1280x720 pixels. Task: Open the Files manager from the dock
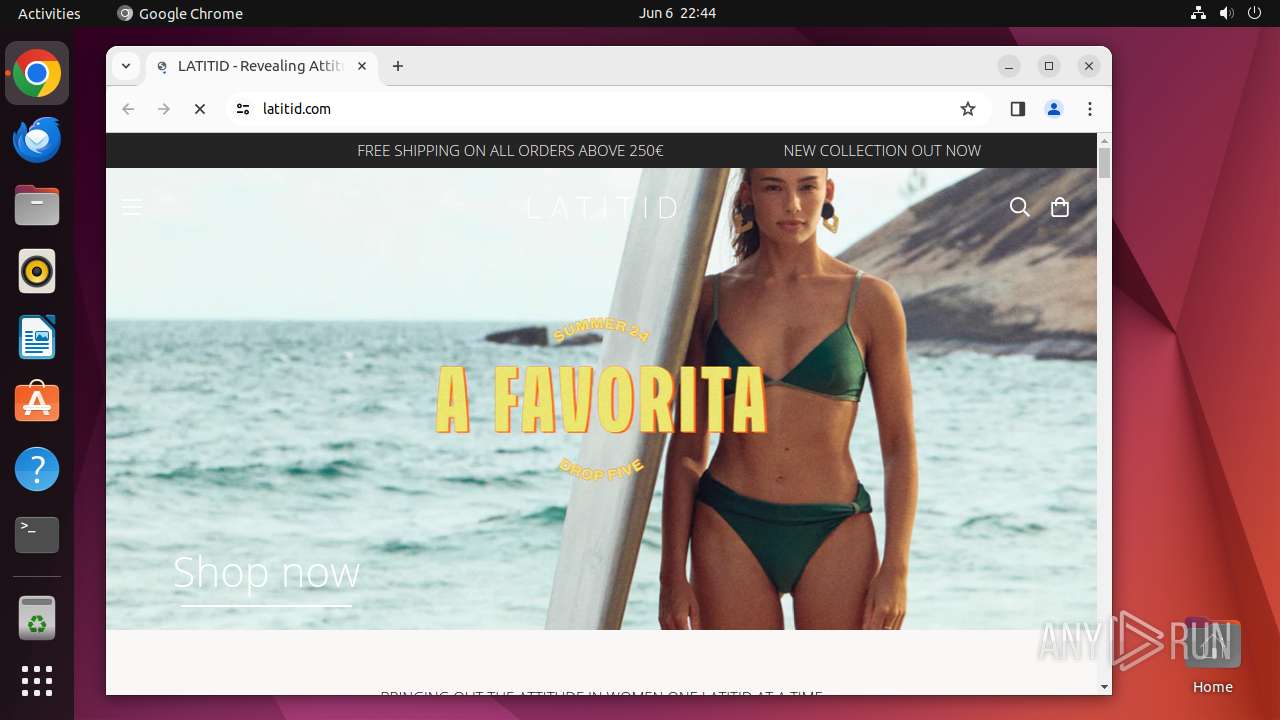click(37, 206)
